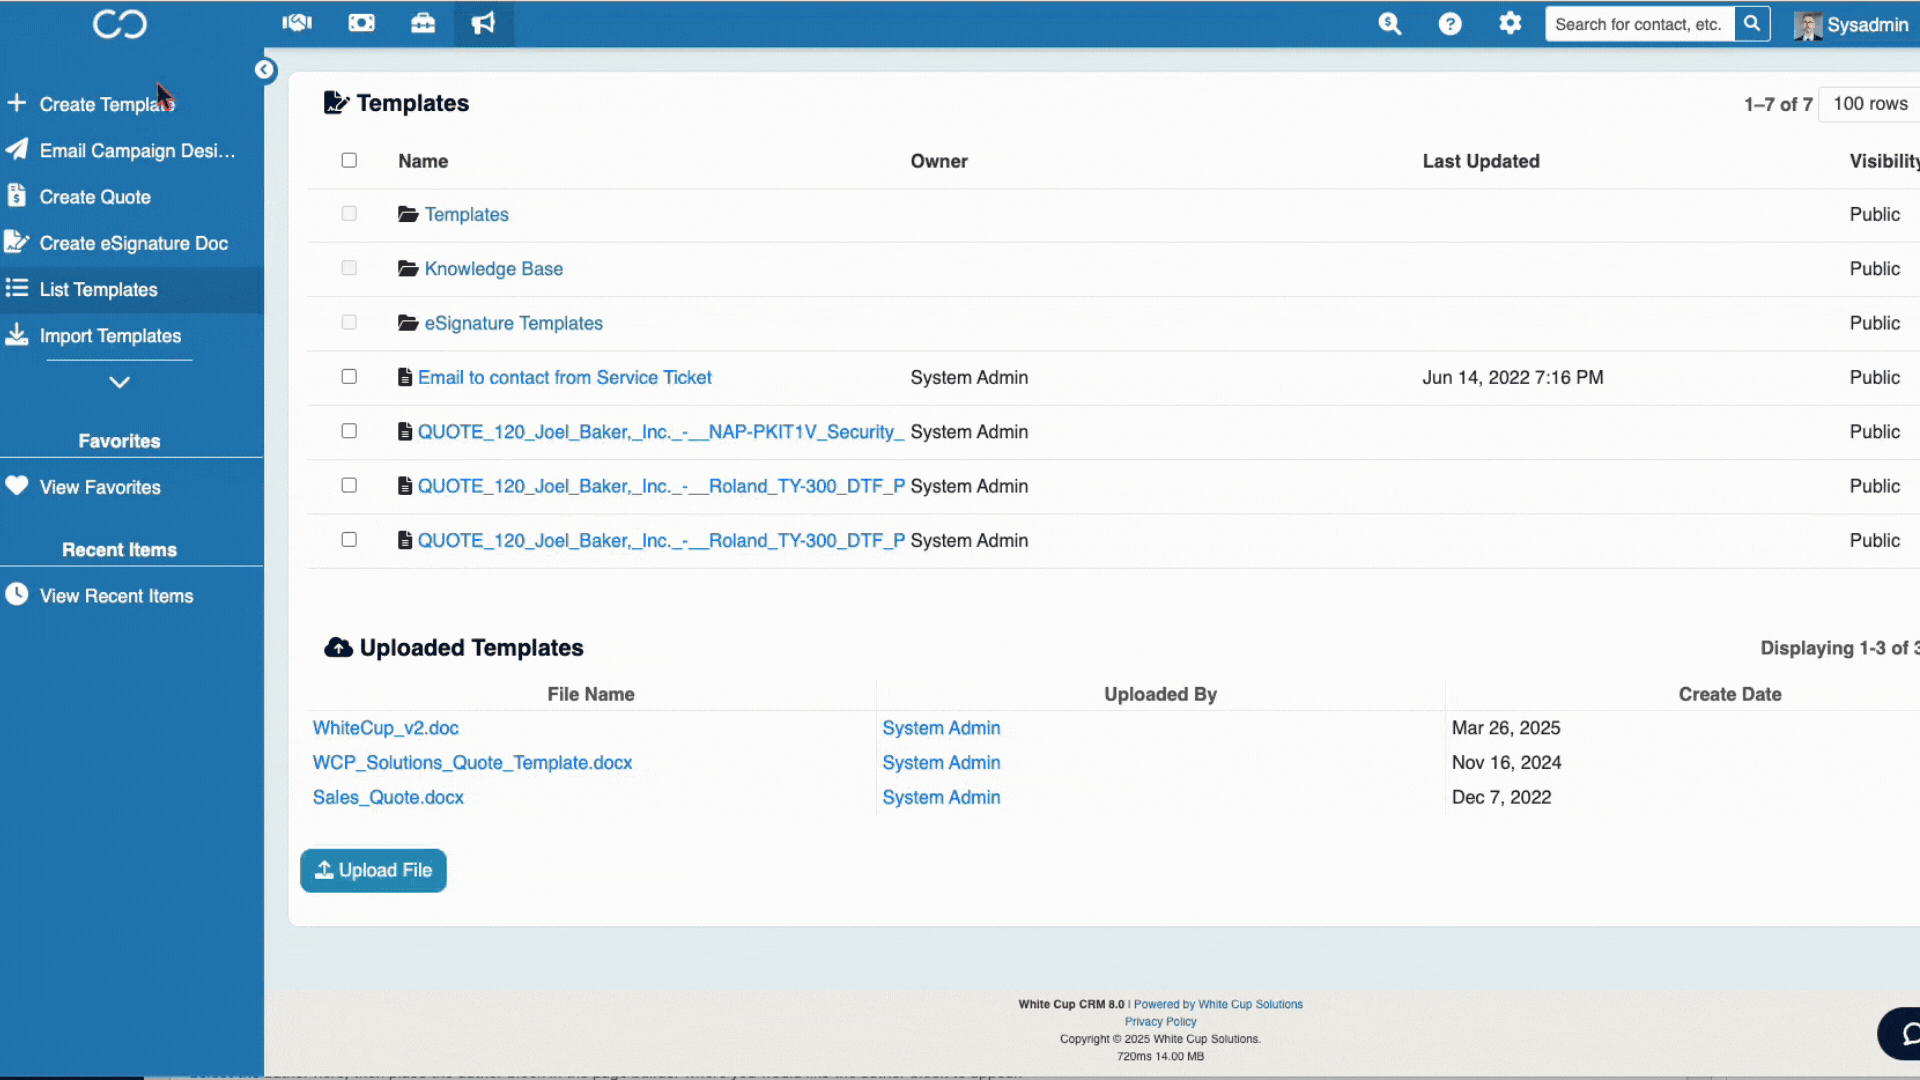
Task: Click the handshake icon in top bar
Action: coord(297,23)
